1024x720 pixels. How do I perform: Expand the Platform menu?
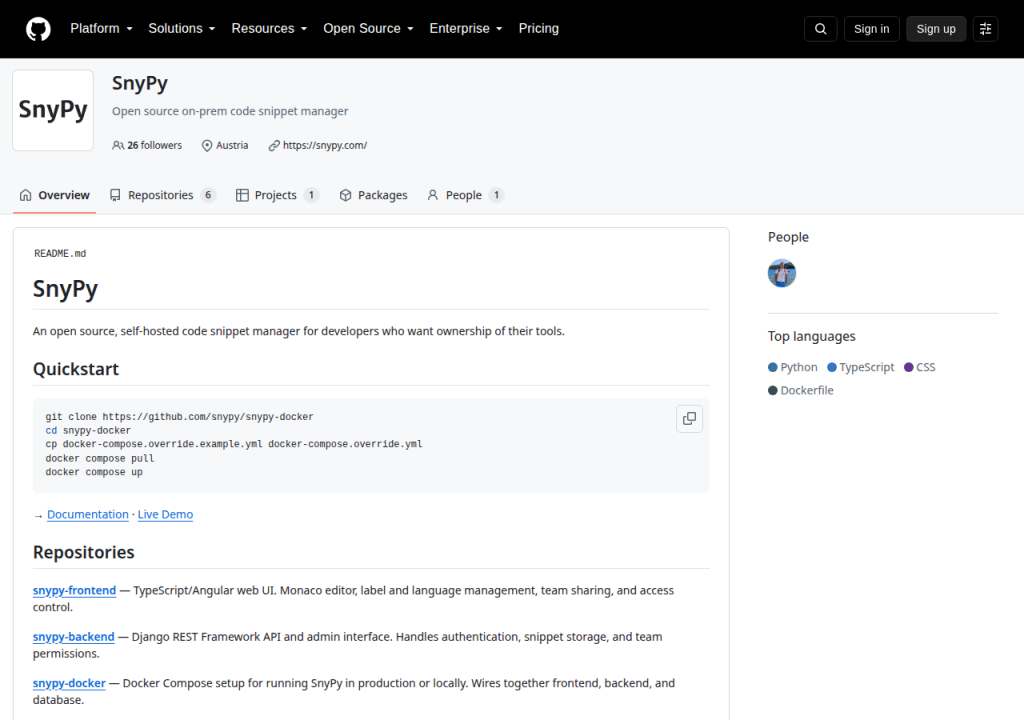click(101, 29)
